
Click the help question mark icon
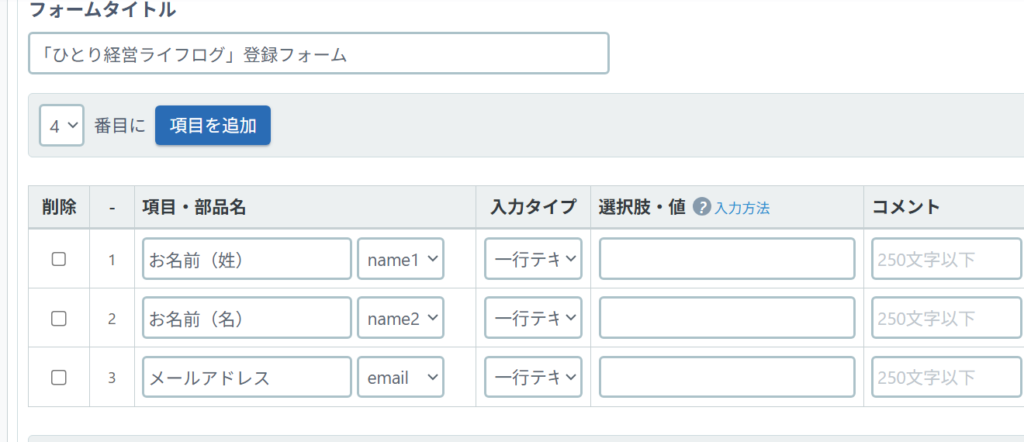[701, 208]
